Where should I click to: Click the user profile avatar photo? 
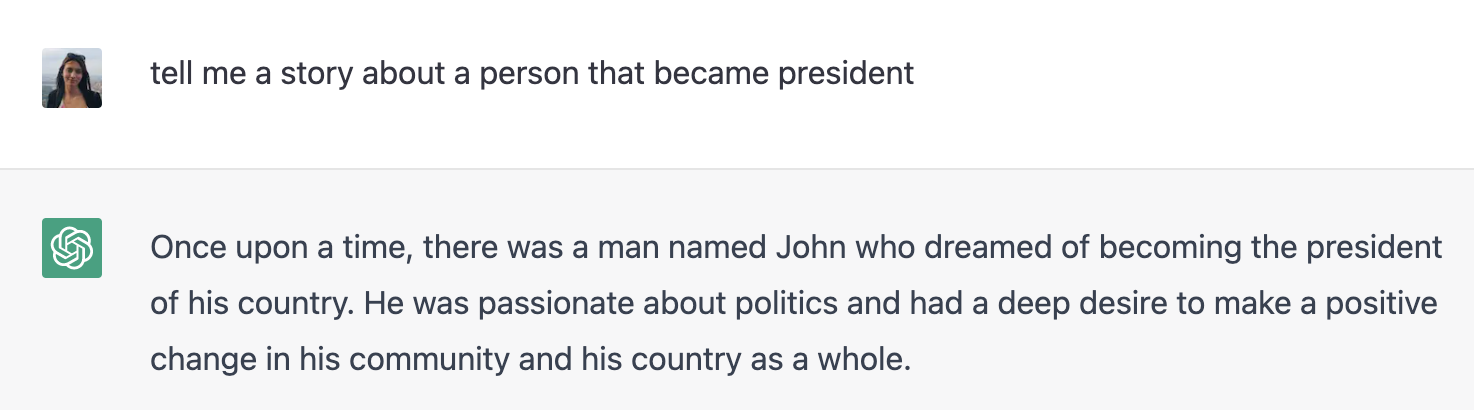coord(72,77)
